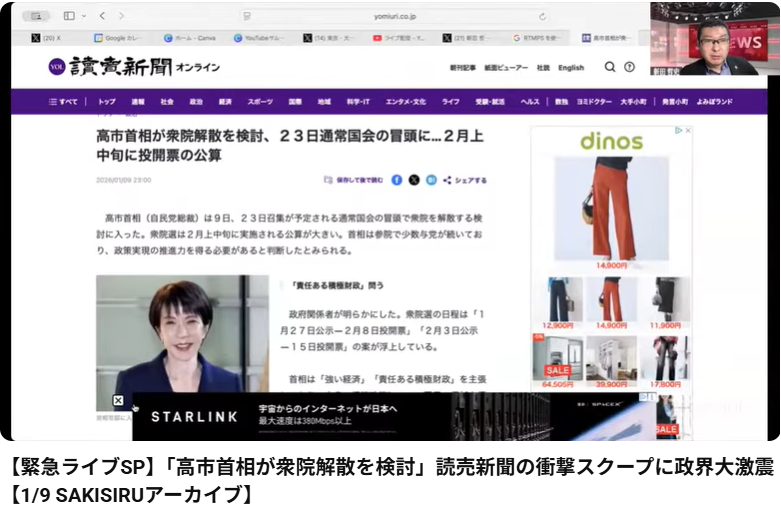The image size is (781, 505).
Task: Expand the シェアする share options
Action: 464,180
